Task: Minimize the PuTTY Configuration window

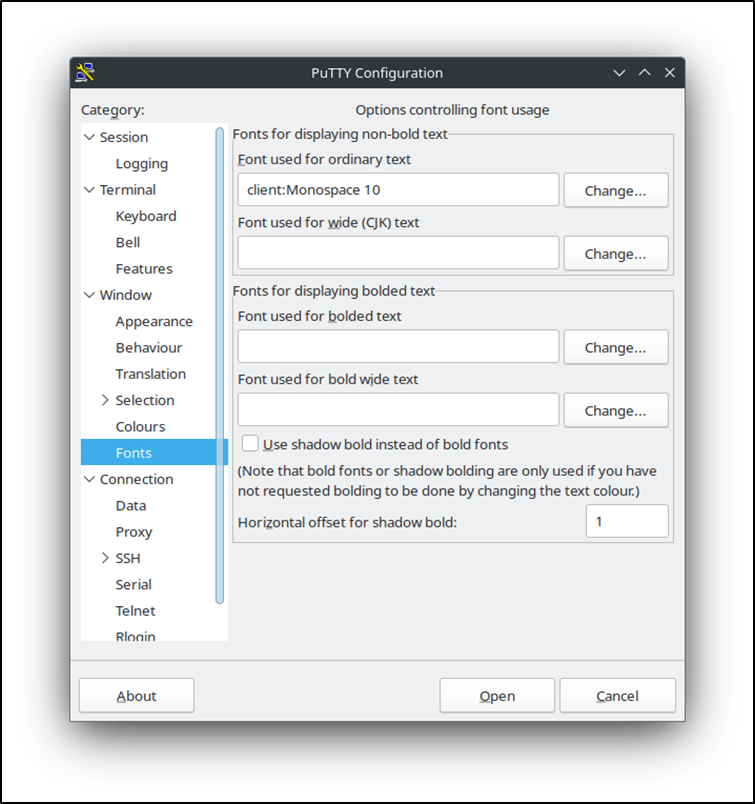Action: click(x=619, y=73)
